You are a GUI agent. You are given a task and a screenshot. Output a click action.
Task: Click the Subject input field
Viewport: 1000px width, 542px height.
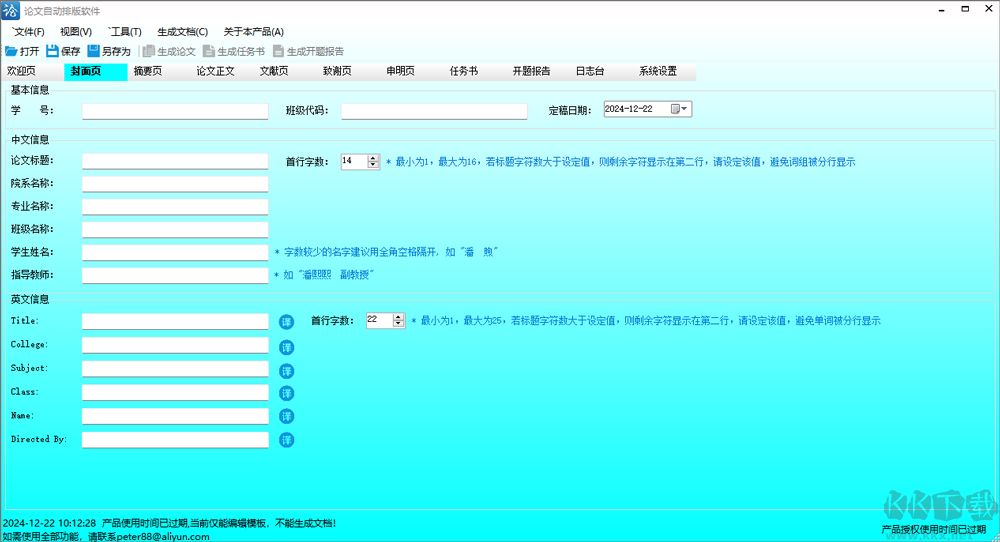[x=175, y=369]
